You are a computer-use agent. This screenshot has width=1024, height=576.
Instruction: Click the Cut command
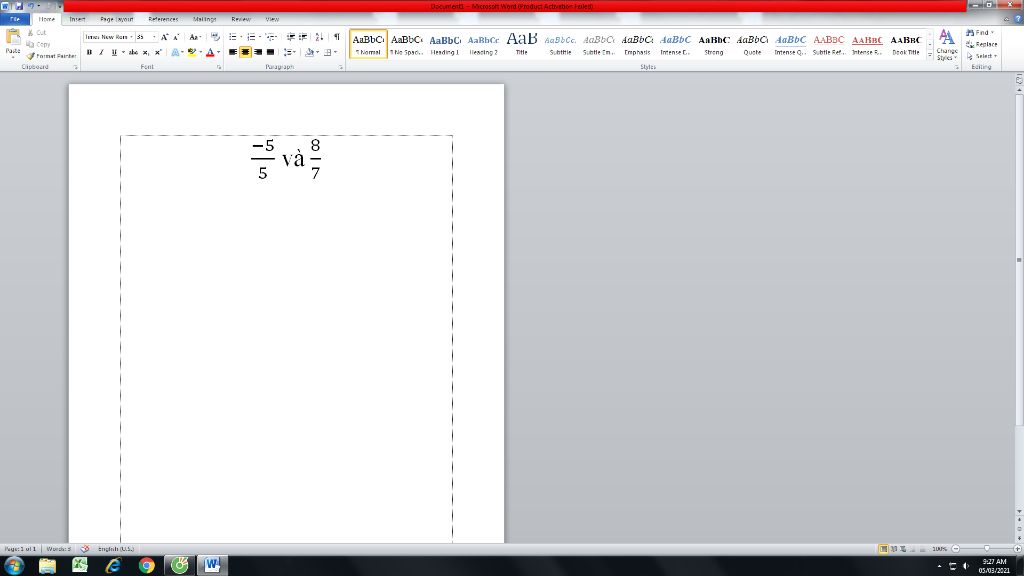[x=37, y=33]
